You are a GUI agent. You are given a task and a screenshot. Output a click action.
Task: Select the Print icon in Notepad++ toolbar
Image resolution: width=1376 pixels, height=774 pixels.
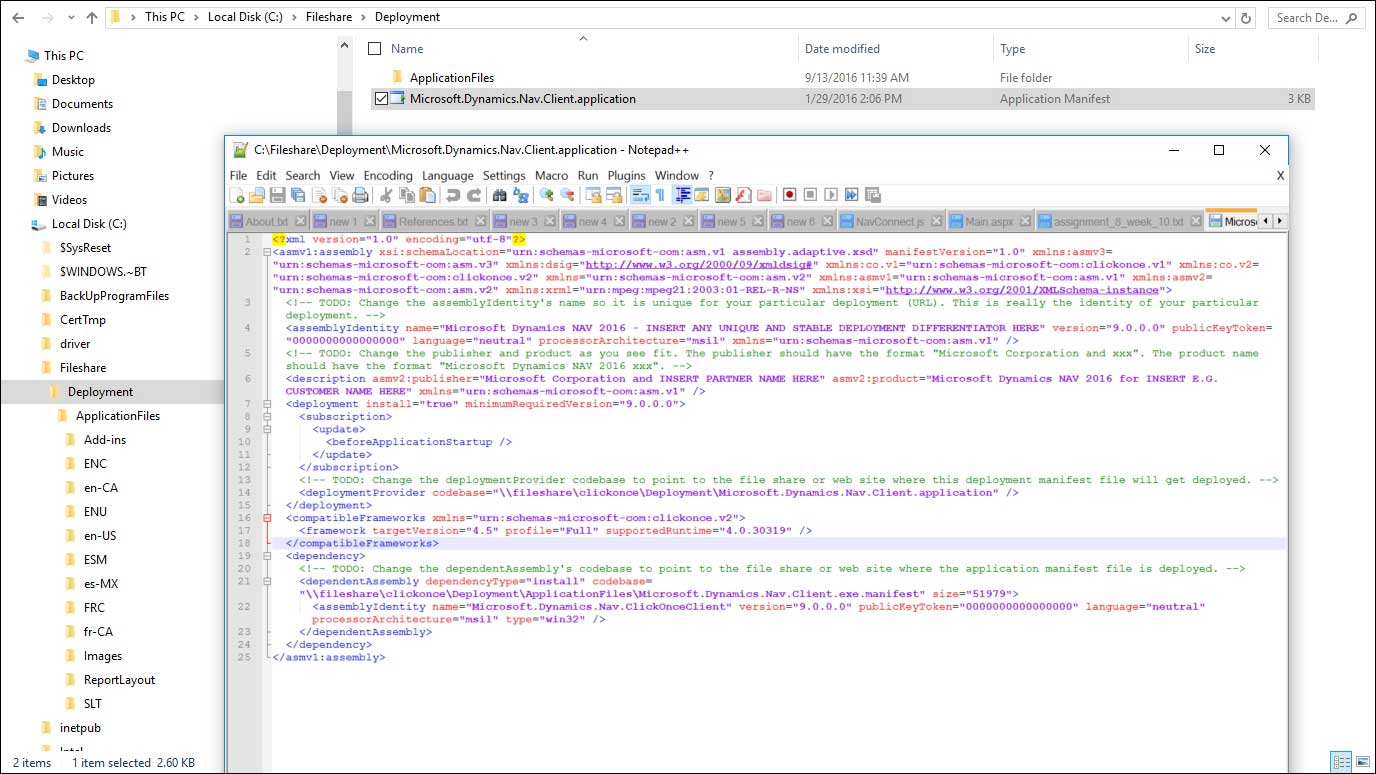point(362,194)
